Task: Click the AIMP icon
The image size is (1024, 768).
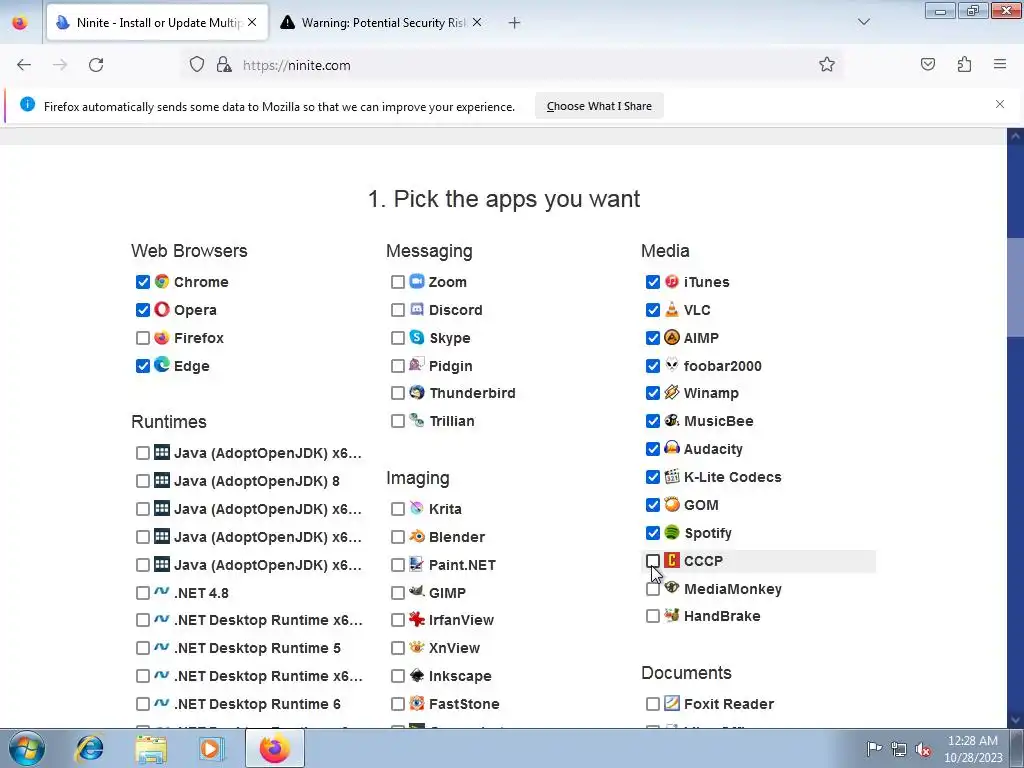Action: [x=672, y=337]
